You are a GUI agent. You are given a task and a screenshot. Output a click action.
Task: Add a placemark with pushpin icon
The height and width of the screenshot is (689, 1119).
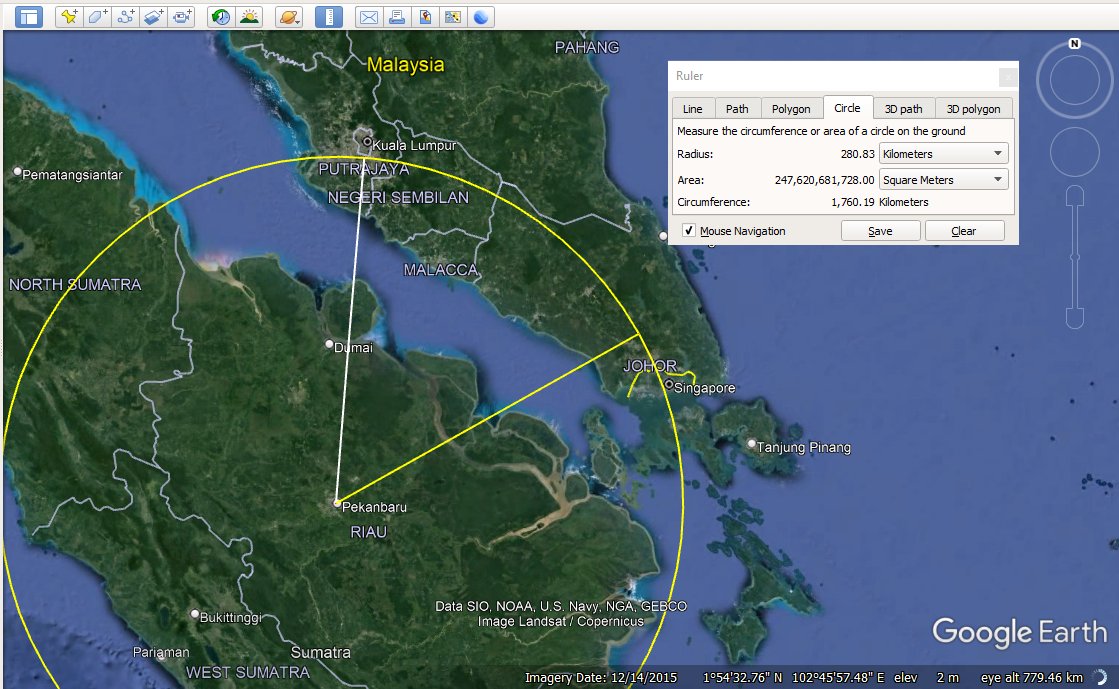point(69,16)
